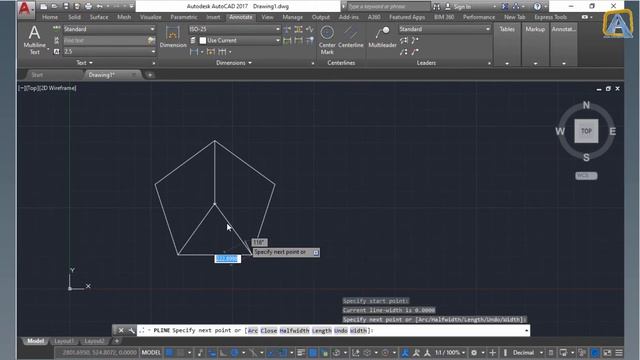Click the Open folder icon in quick access
Viewport: 640px width, 360px height.
click(x=54, y=7)
